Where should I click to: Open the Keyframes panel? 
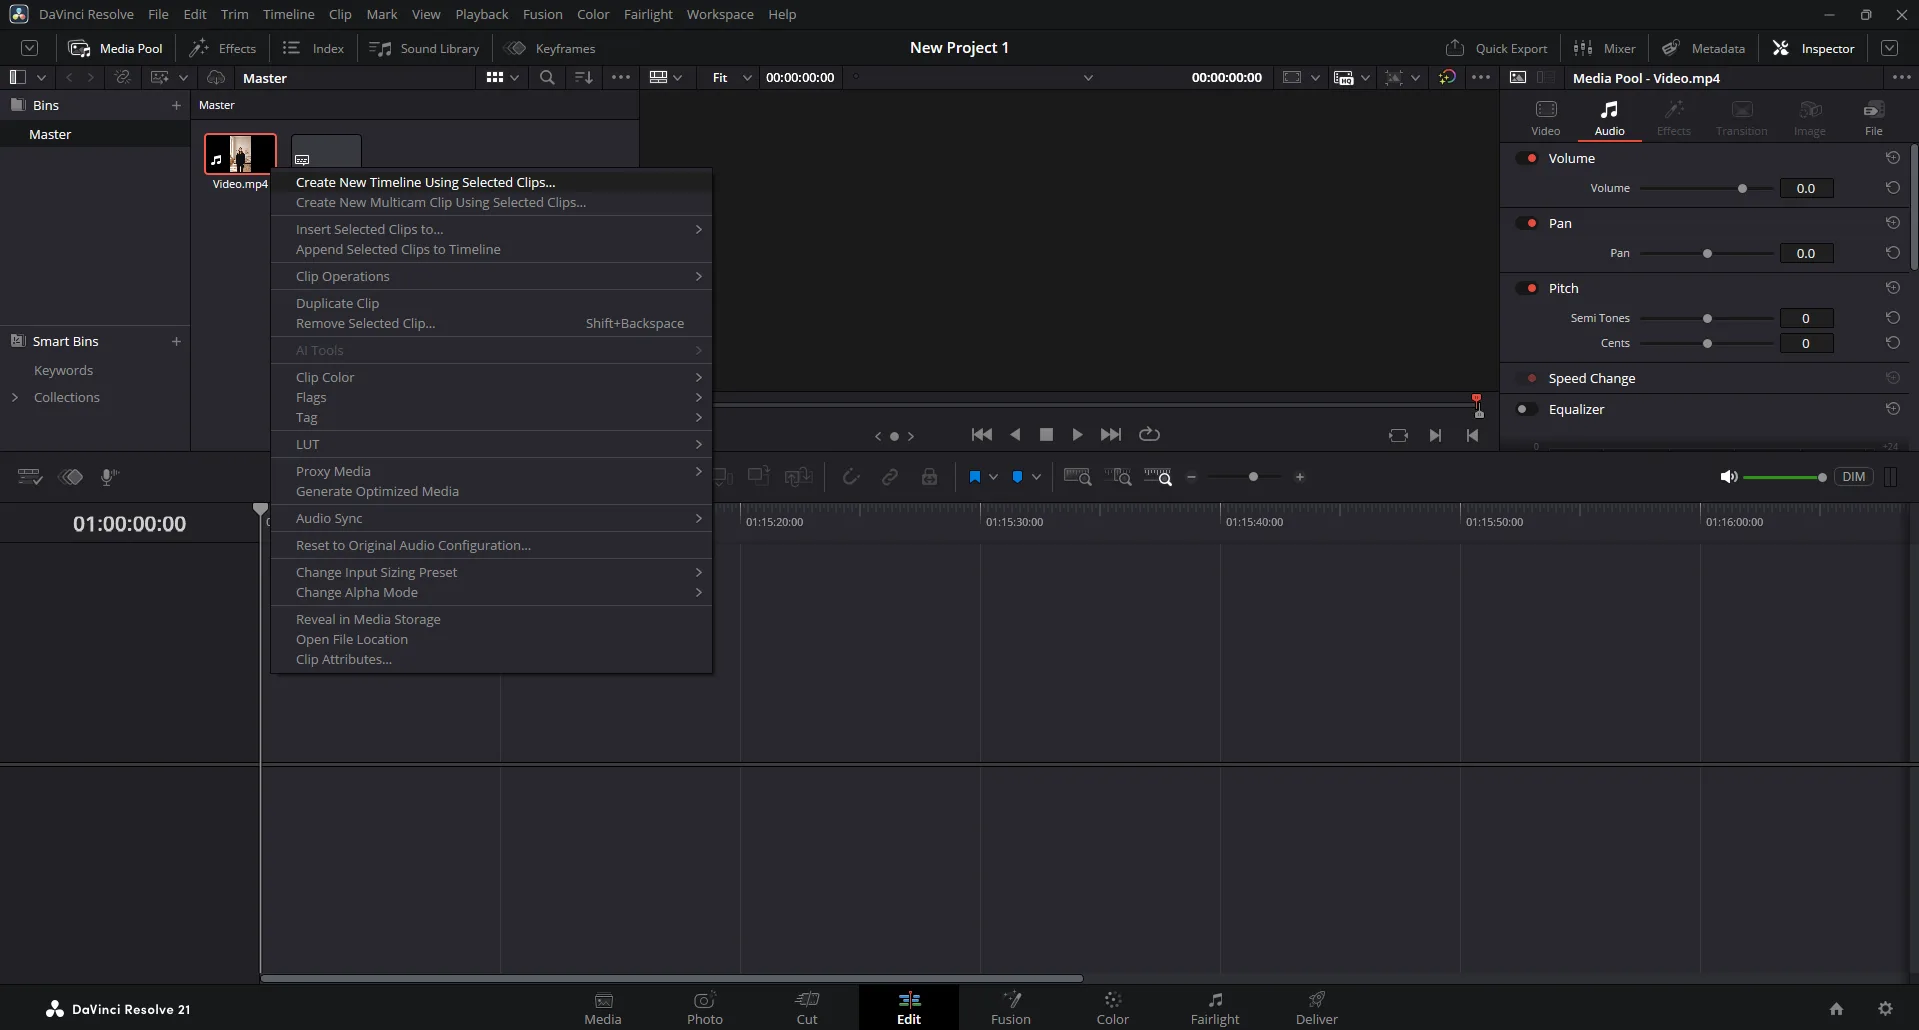(550, 48)
